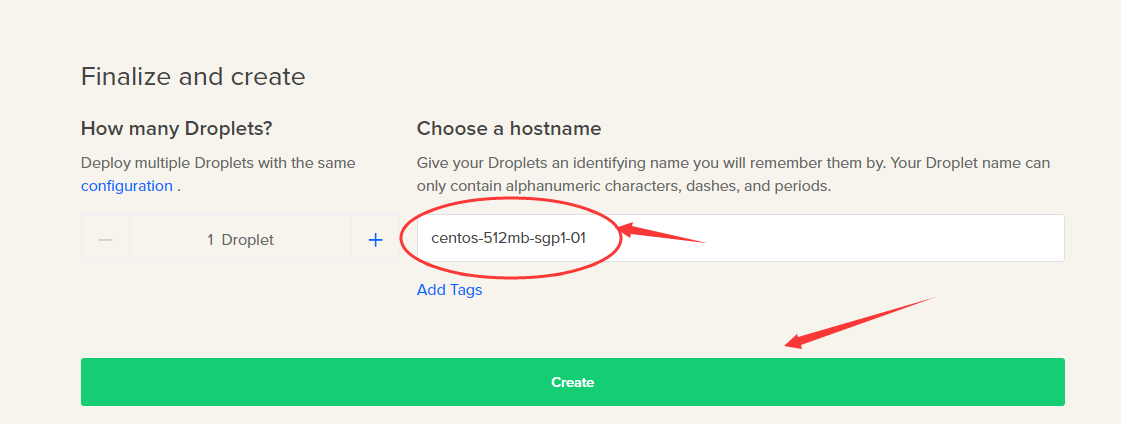The height and width of the screenshot is (424, 1121).
Task: Focus the hostname input field
Action: 741,238
